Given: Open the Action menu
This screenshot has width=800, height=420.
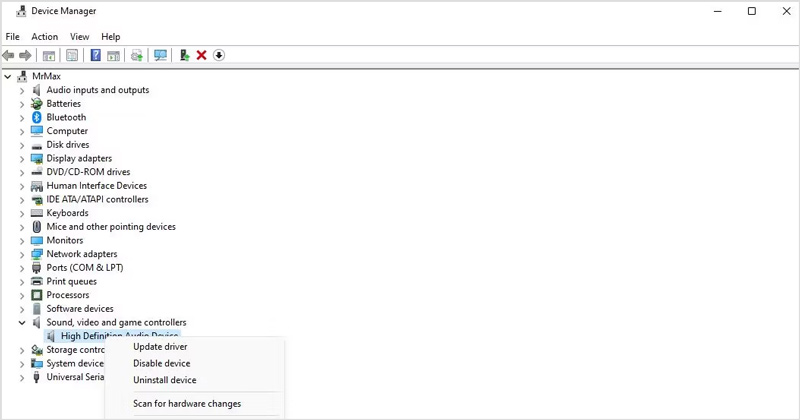Looking at the screenshot, I should tap(44, 37).
